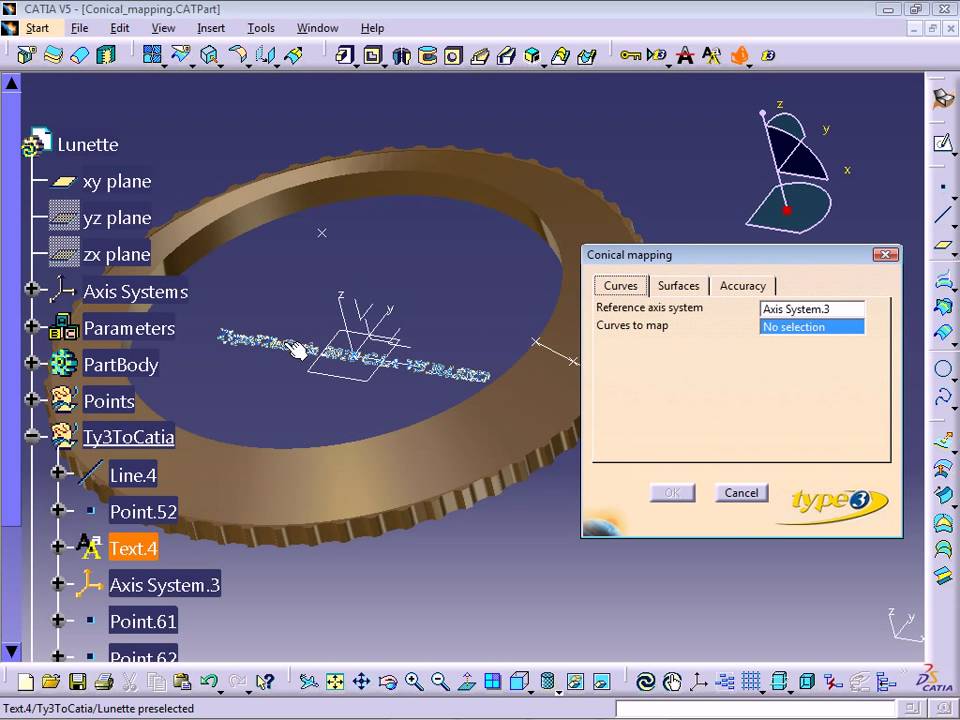Click the binoculars icon in top toolbar
This screenshot has width=960, height=720.
(x=401, y=56)
